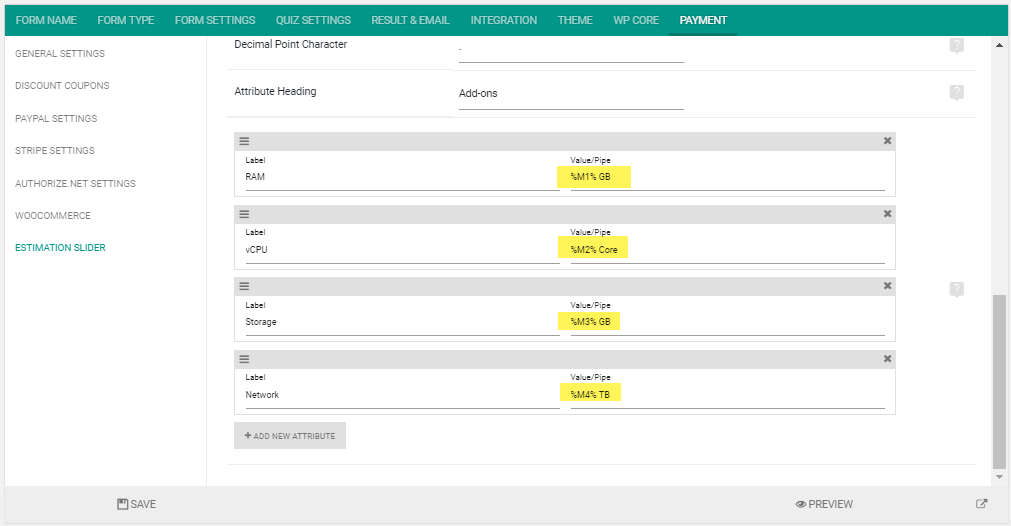Screen dimensions: 1011x526
Task: Edit the Network label field
Action: 402,395
